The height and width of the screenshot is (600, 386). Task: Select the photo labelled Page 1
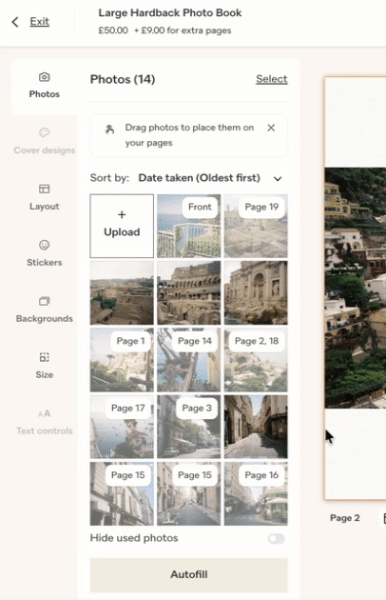tap(122, 360)
